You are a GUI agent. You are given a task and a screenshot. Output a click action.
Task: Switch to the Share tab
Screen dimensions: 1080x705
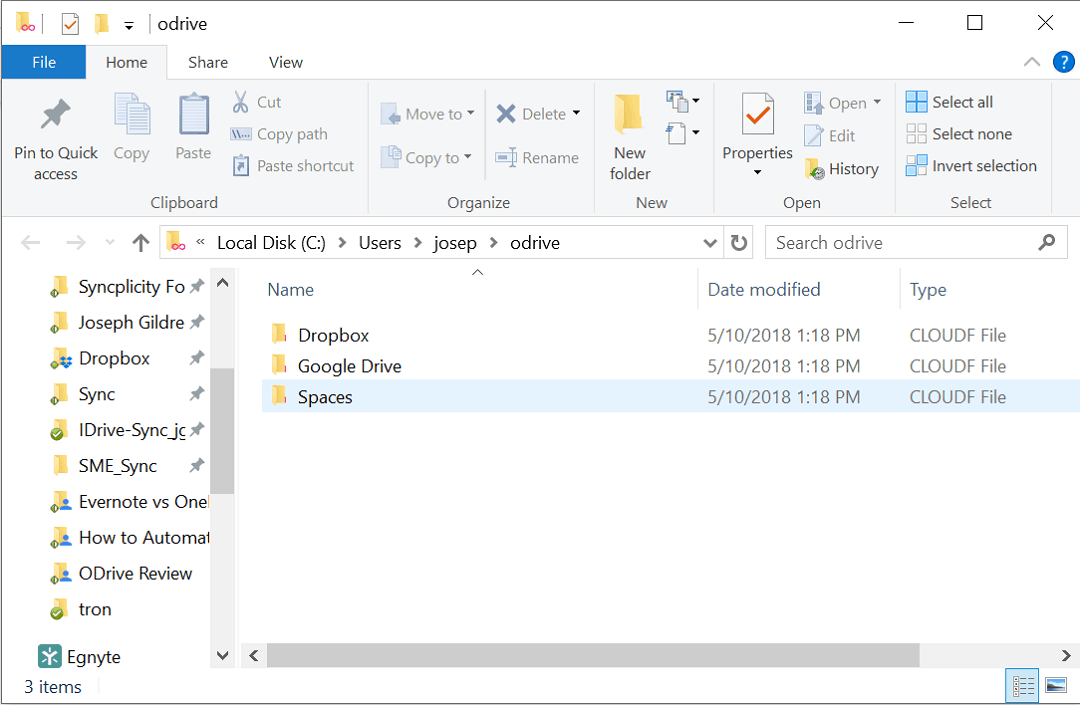click(207, 62)
